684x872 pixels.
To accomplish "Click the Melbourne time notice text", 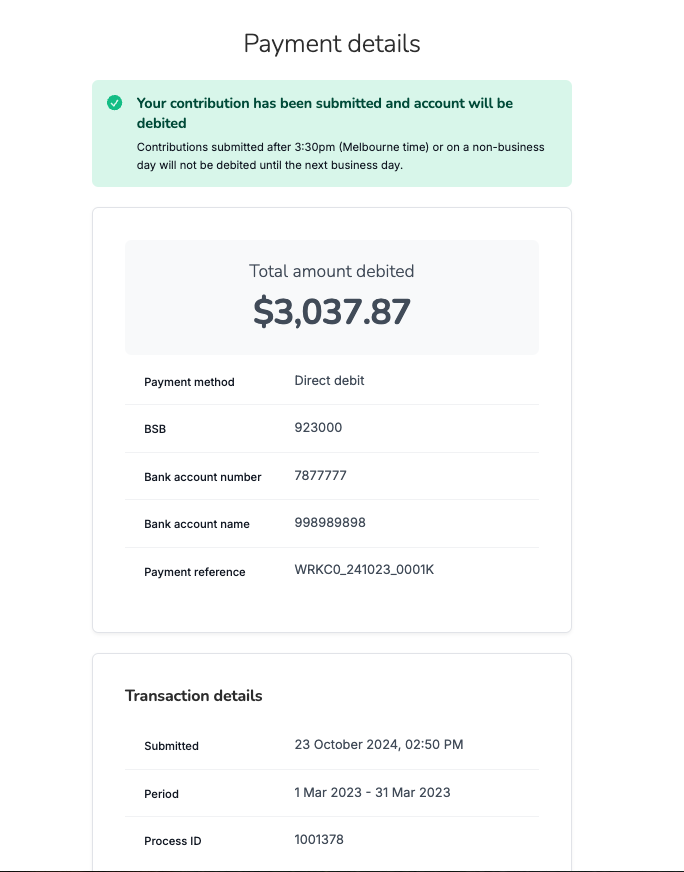I will pos(340,156).
